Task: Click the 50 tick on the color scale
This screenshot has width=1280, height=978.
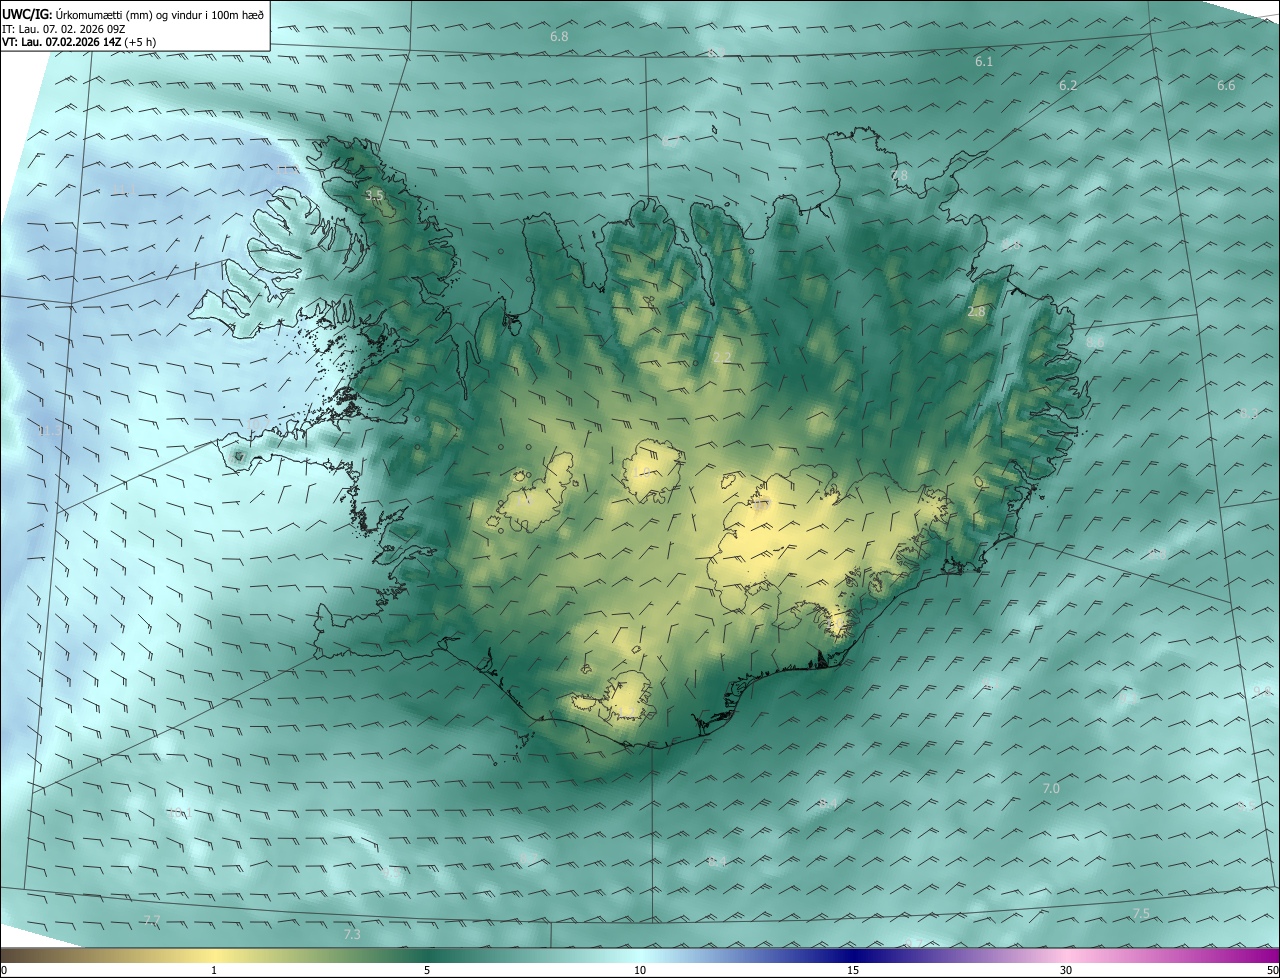Action: [1272, 970]
